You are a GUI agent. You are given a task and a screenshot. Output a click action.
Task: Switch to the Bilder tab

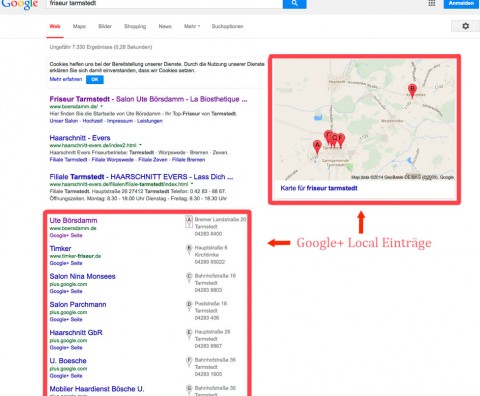tap(105, 26)
